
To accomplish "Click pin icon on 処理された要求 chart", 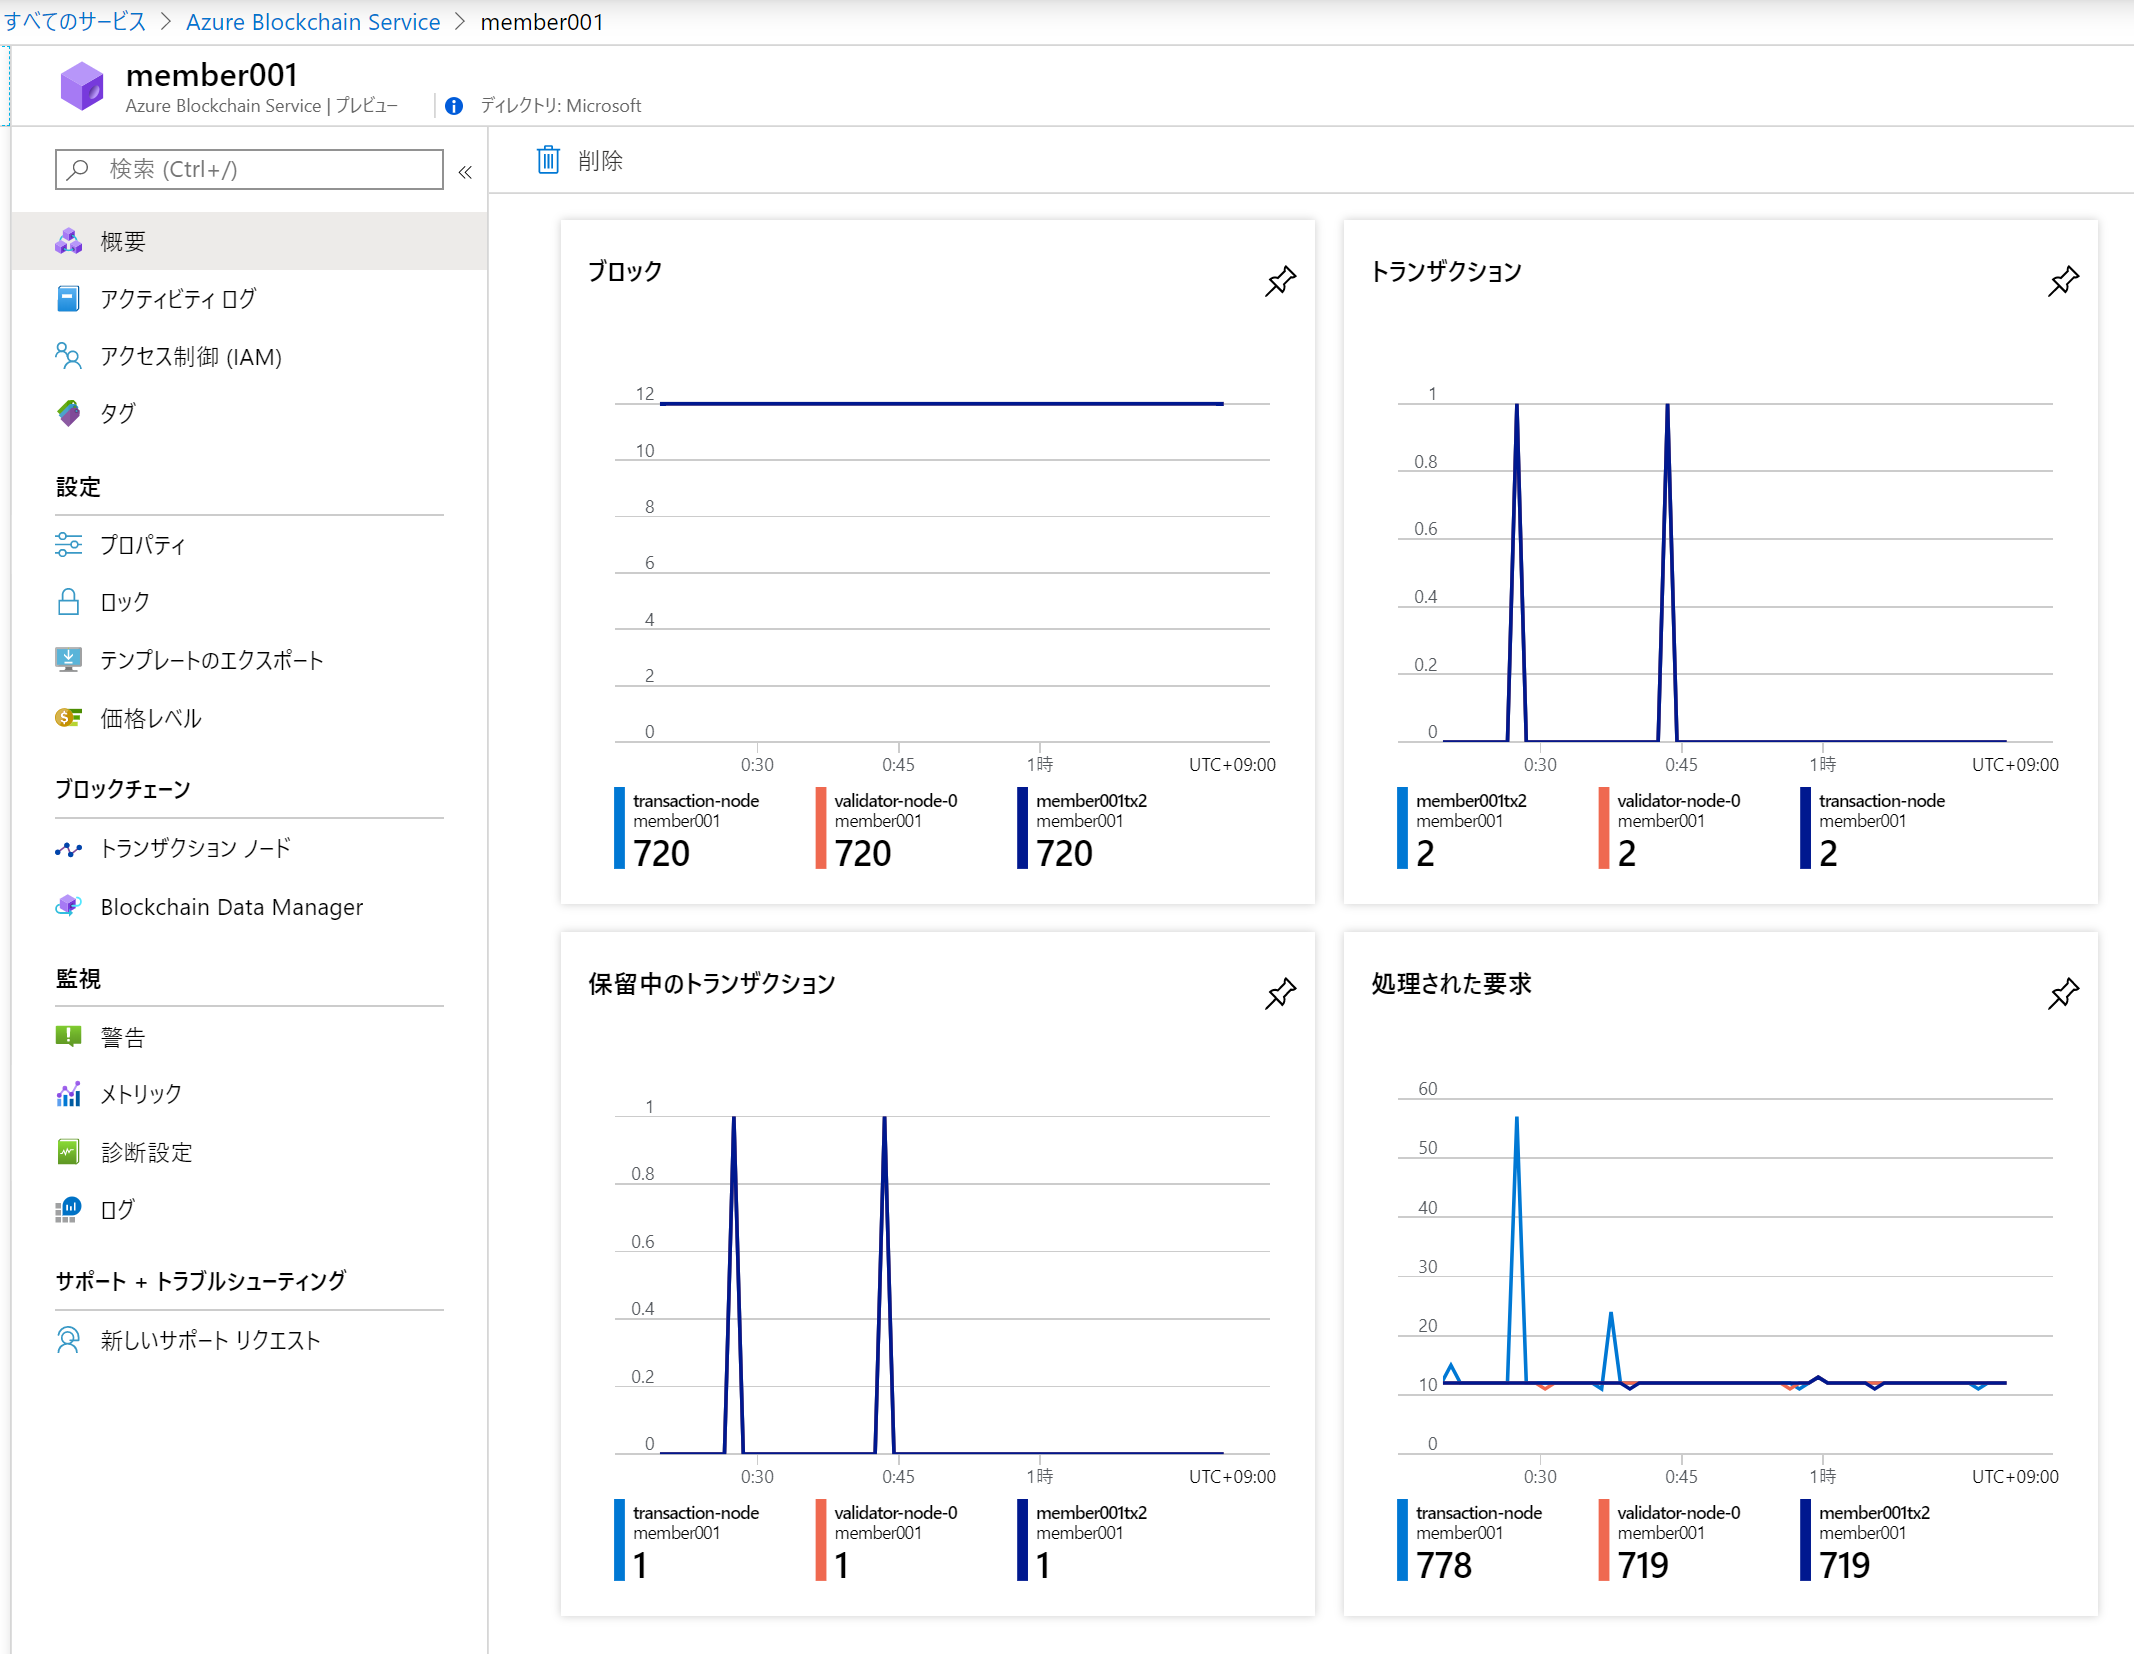I will coord(2063,993).
